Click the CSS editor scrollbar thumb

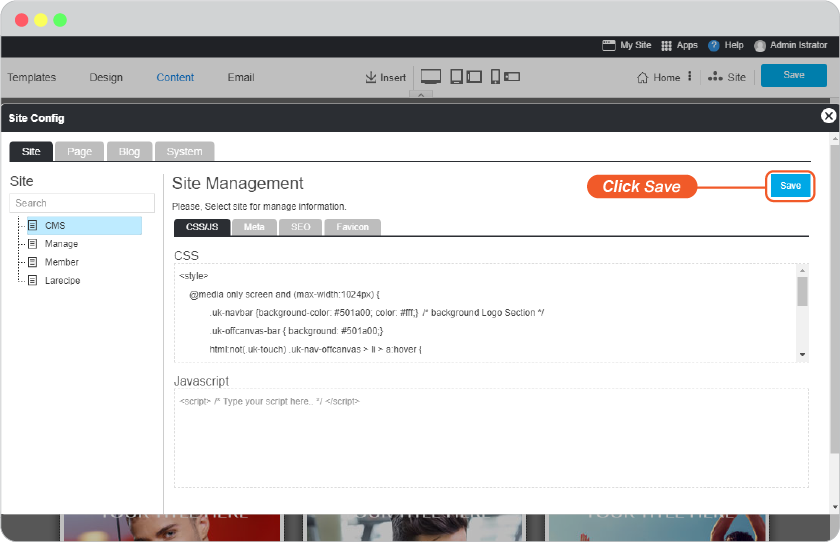[802, 291]
